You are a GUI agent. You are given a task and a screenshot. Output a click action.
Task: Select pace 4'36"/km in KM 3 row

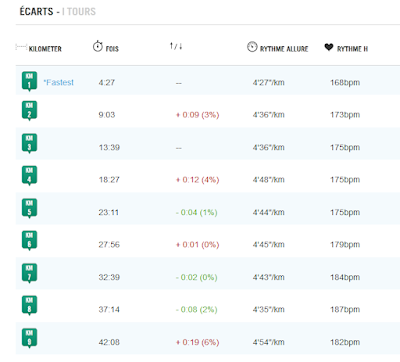click(x=268, y=147)
